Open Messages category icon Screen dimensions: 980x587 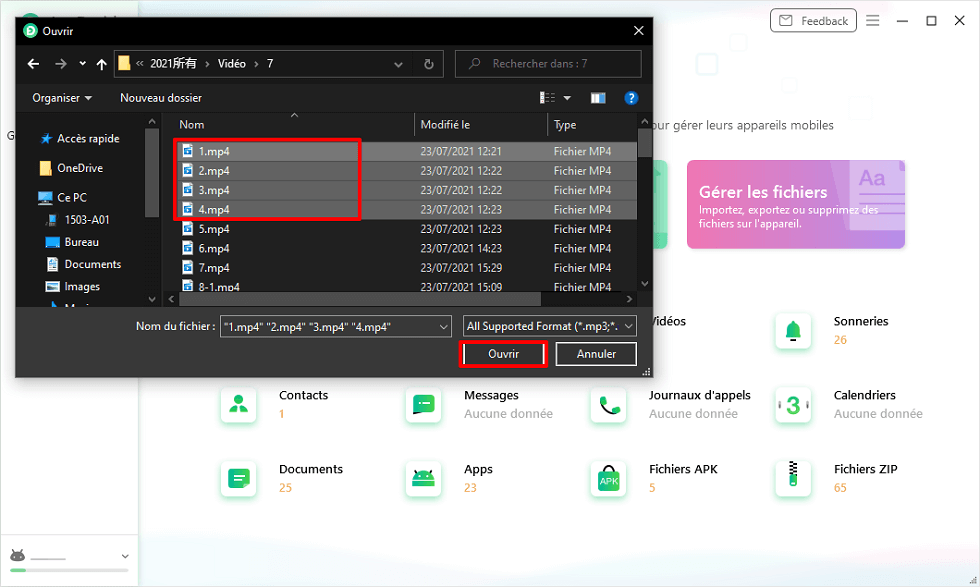click(423, 404)
